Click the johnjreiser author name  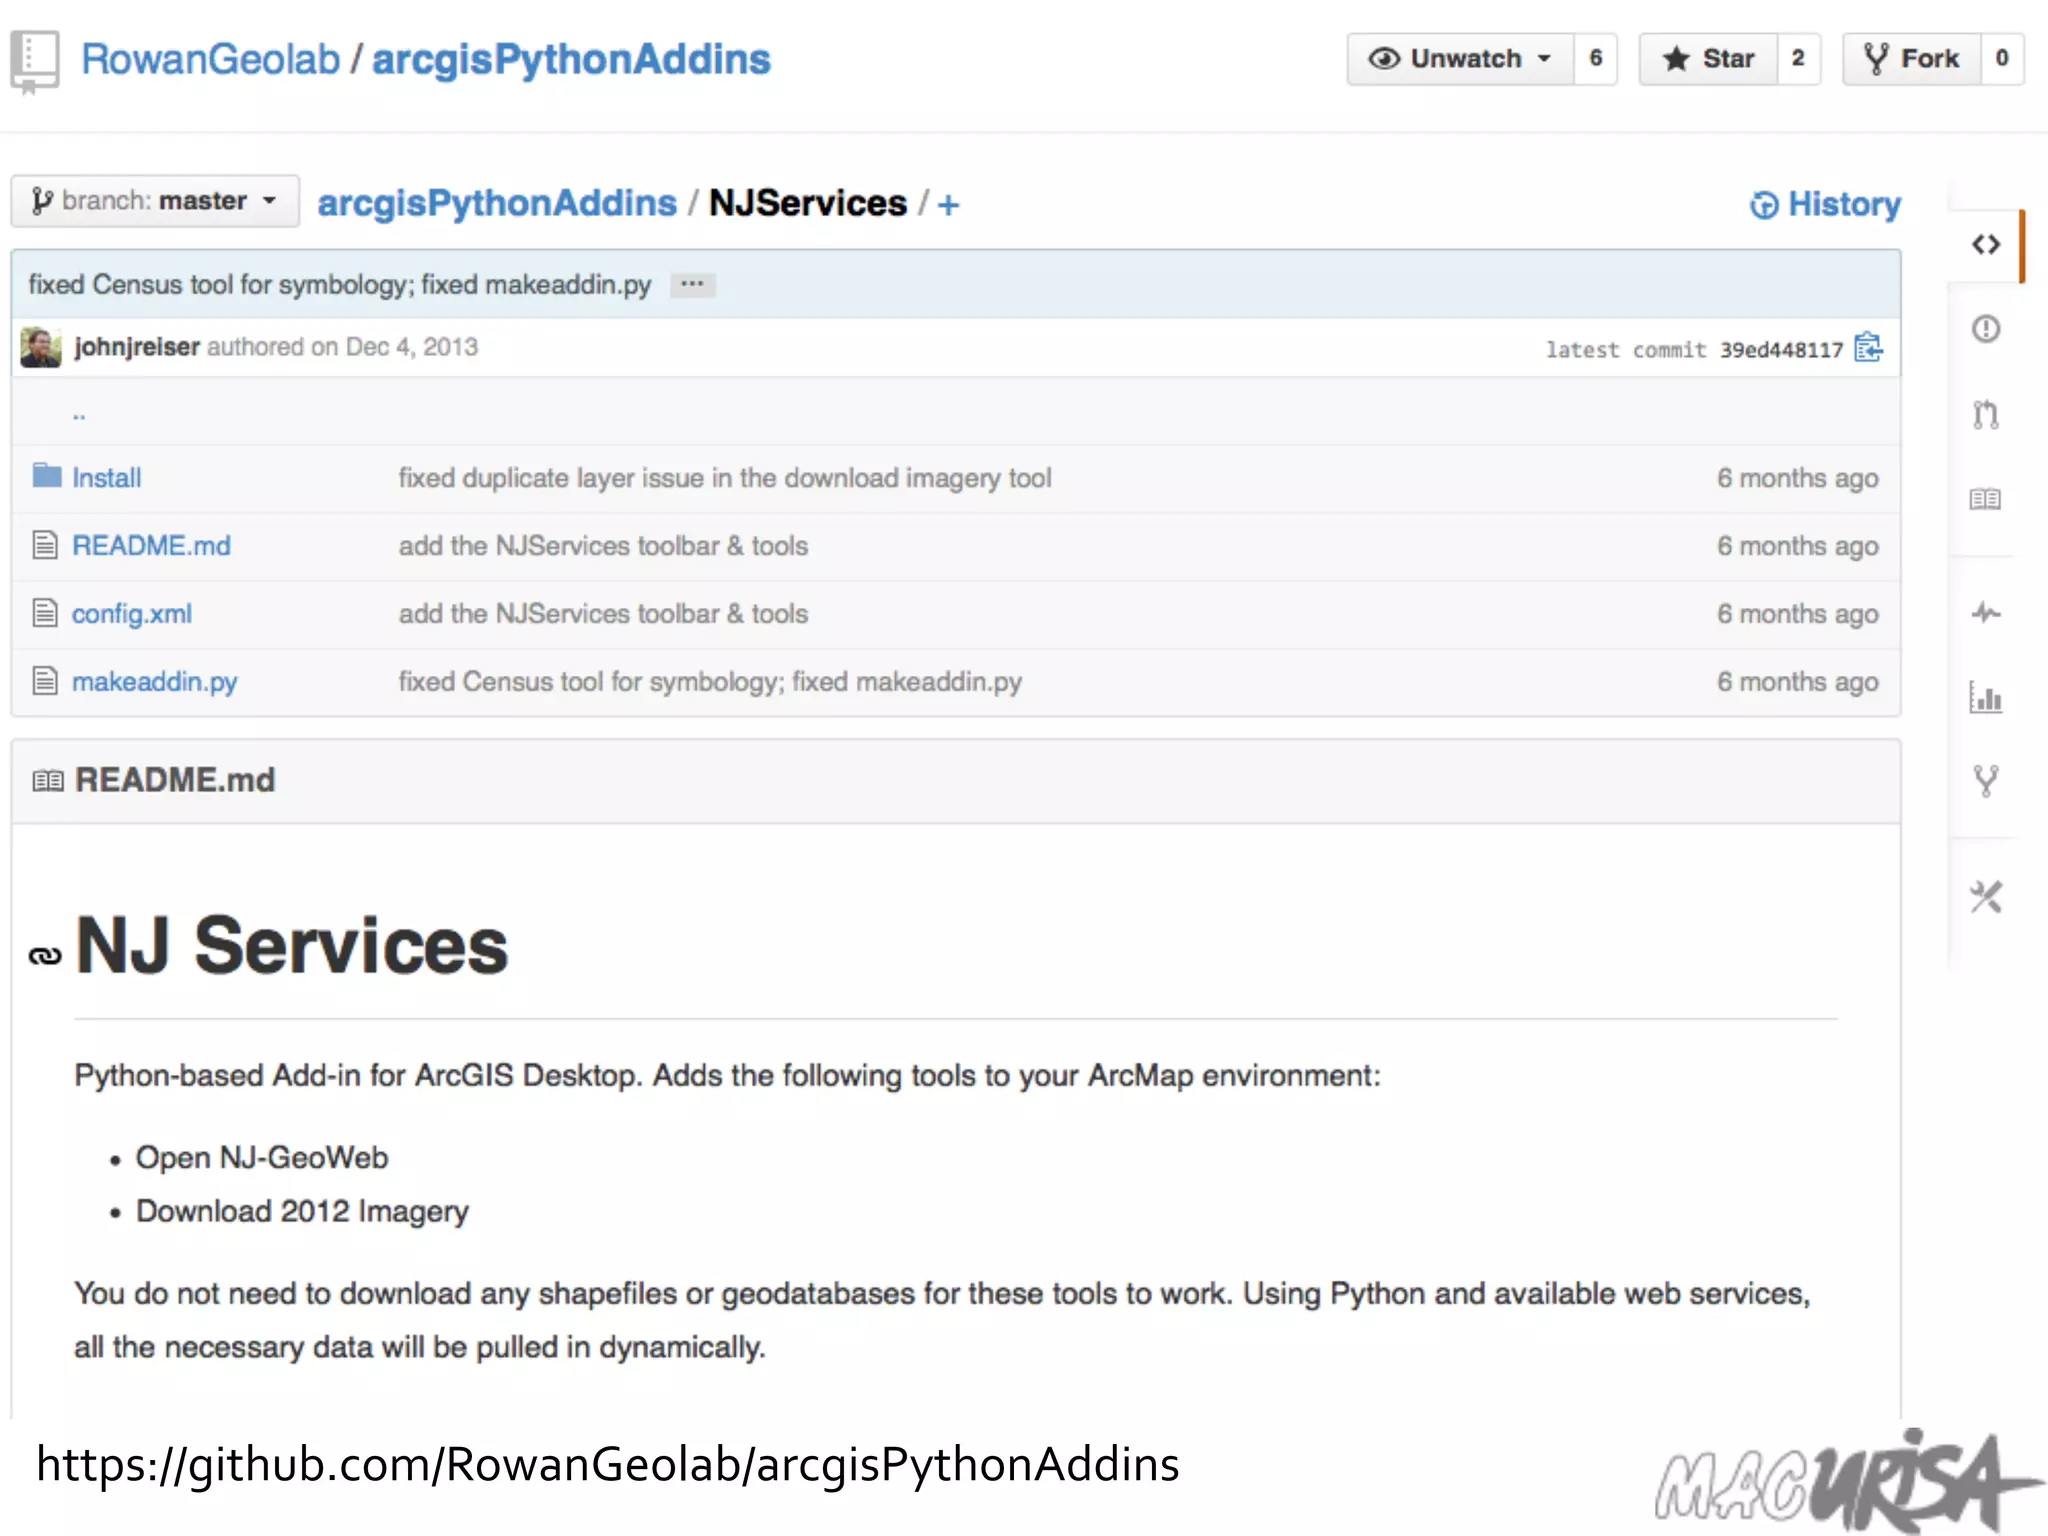point(137,347)
